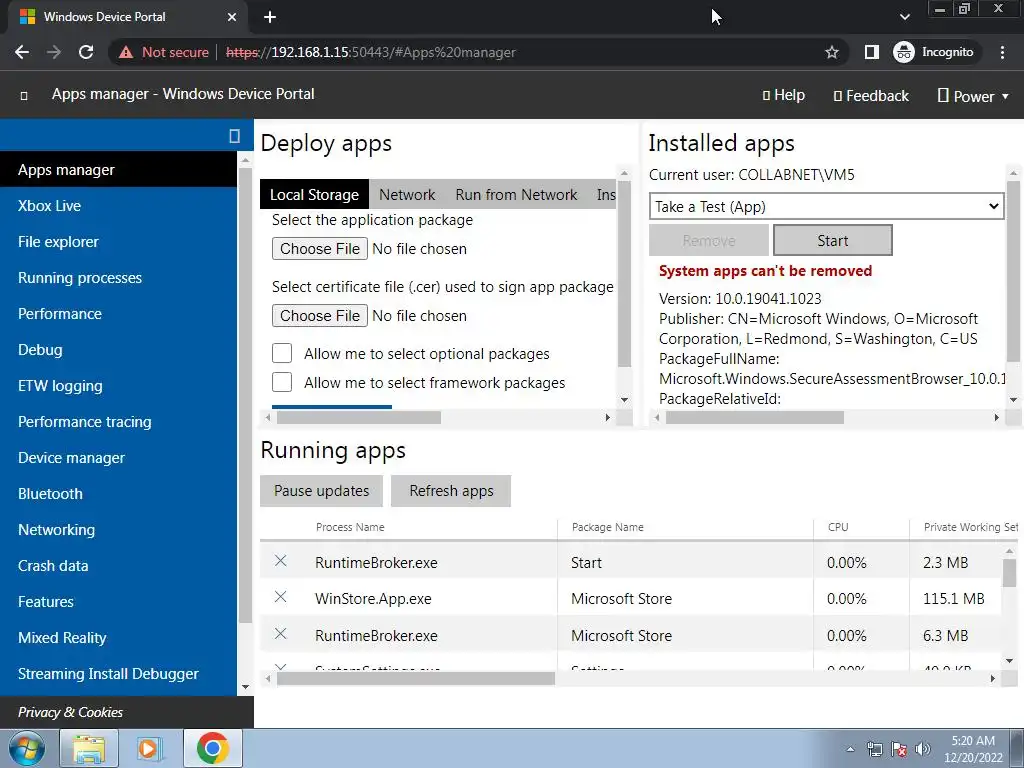The width and height of the screenshot is (1024, 768).
Task: Terminate the WinStore.App.exe process
Action: click(281, 597)
